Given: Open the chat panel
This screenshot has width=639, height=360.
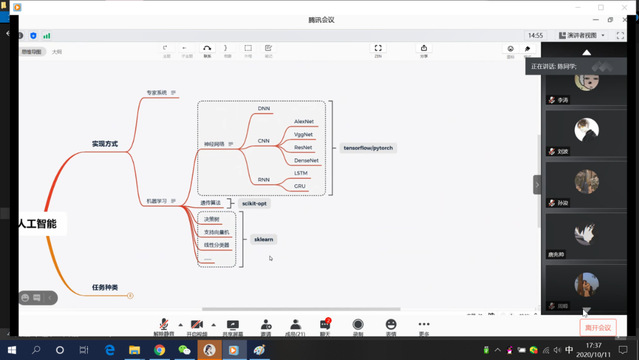Looking at the screenshot, I should tap(325, 327).
